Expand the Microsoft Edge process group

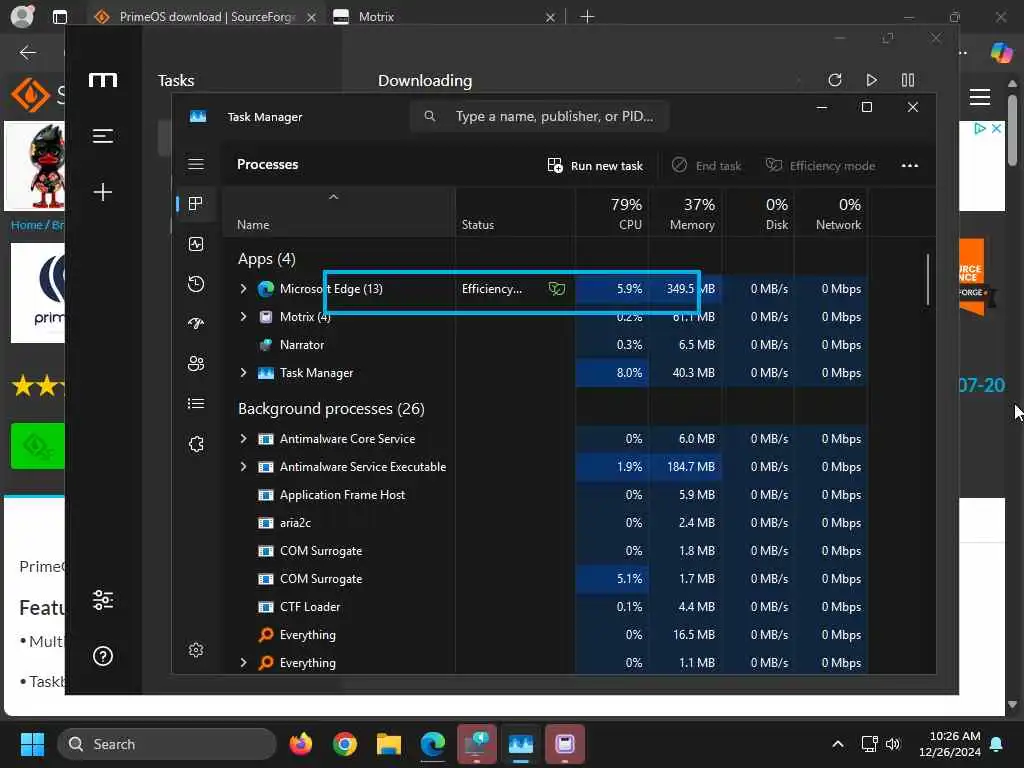244,289
